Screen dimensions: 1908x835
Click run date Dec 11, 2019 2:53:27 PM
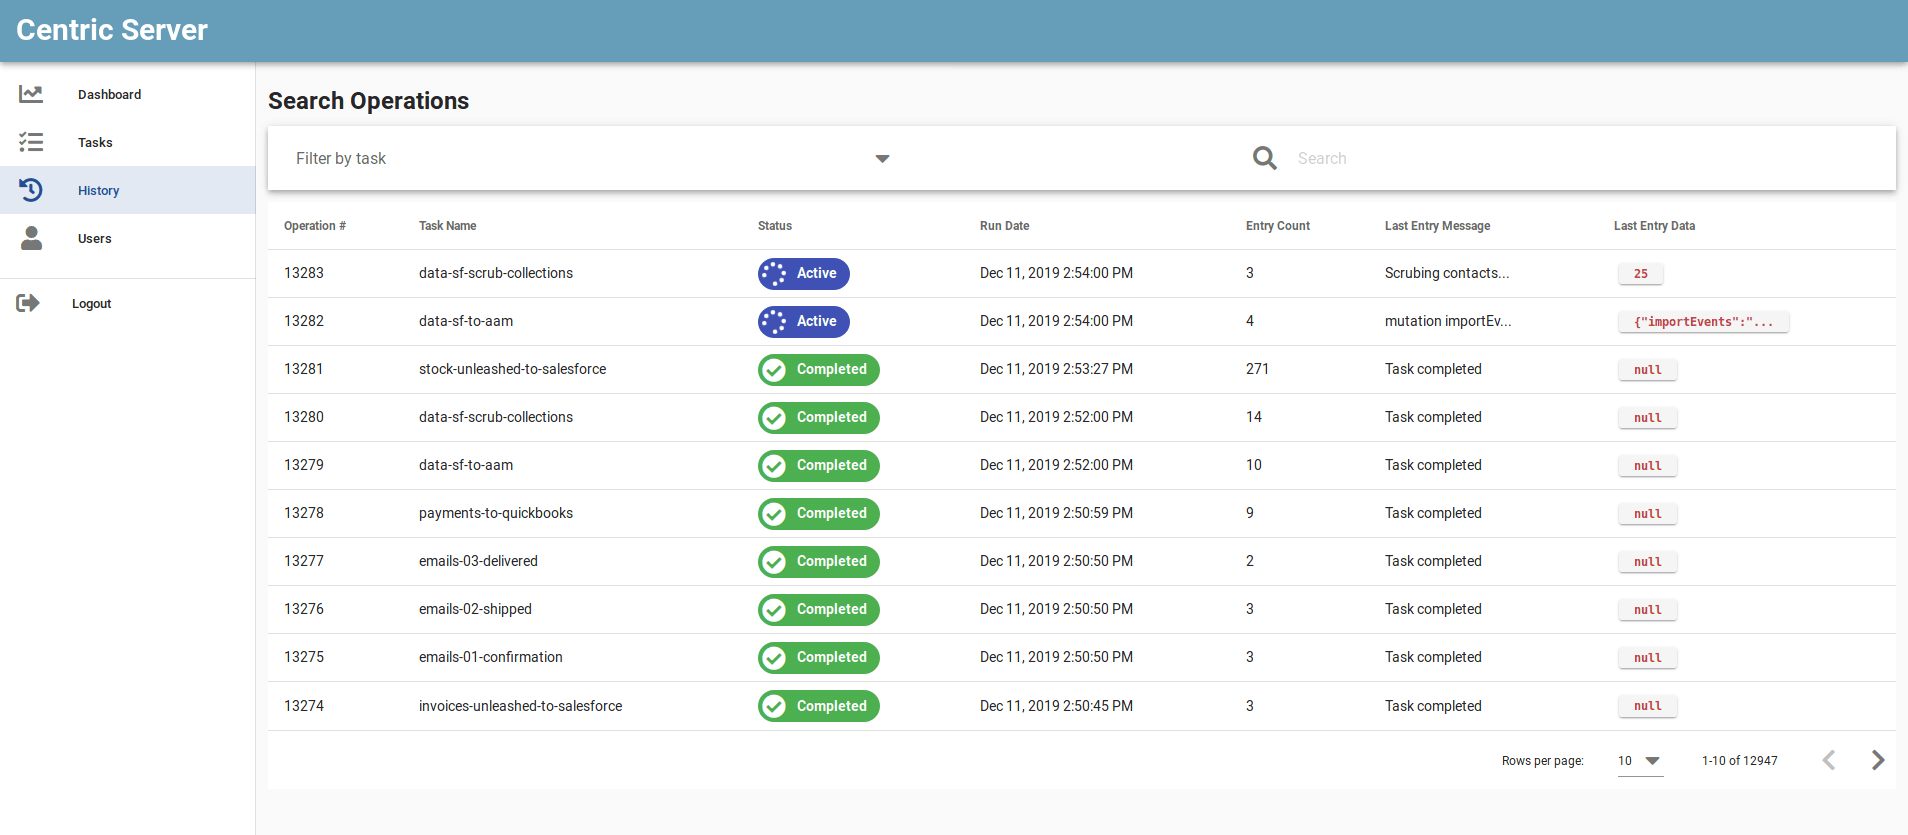tap(1056, 369)
